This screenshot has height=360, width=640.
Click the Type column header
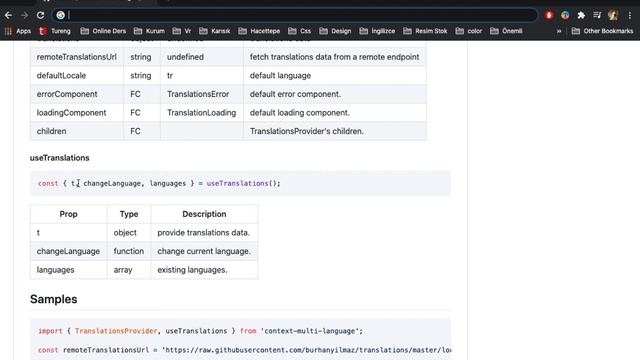[x=129, y=214]
